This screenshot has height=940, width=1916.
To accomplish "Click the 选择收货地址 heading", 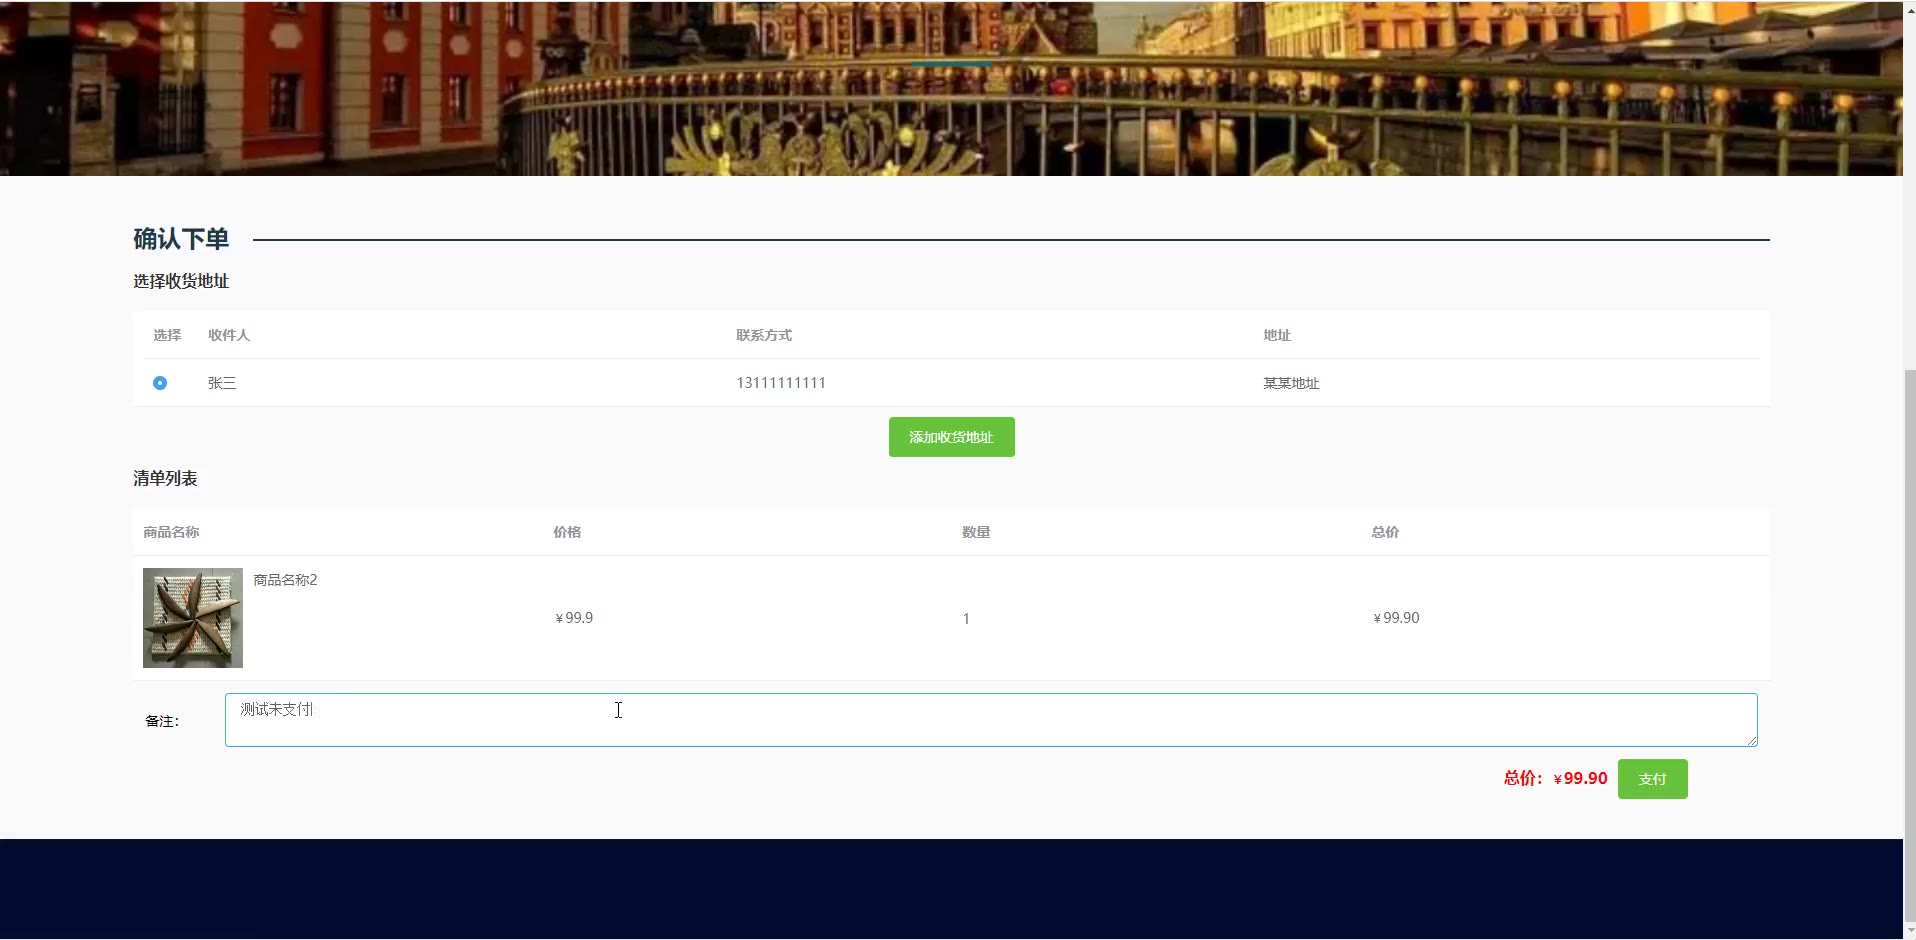I will [181, 281].
